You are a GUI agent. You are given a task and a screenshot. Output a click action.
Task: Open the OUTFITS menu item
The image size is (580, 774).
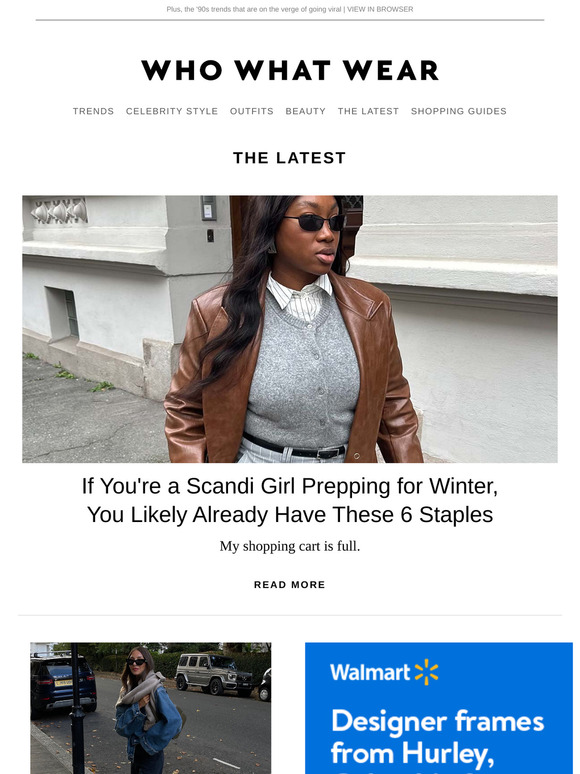tap(252, 111)
